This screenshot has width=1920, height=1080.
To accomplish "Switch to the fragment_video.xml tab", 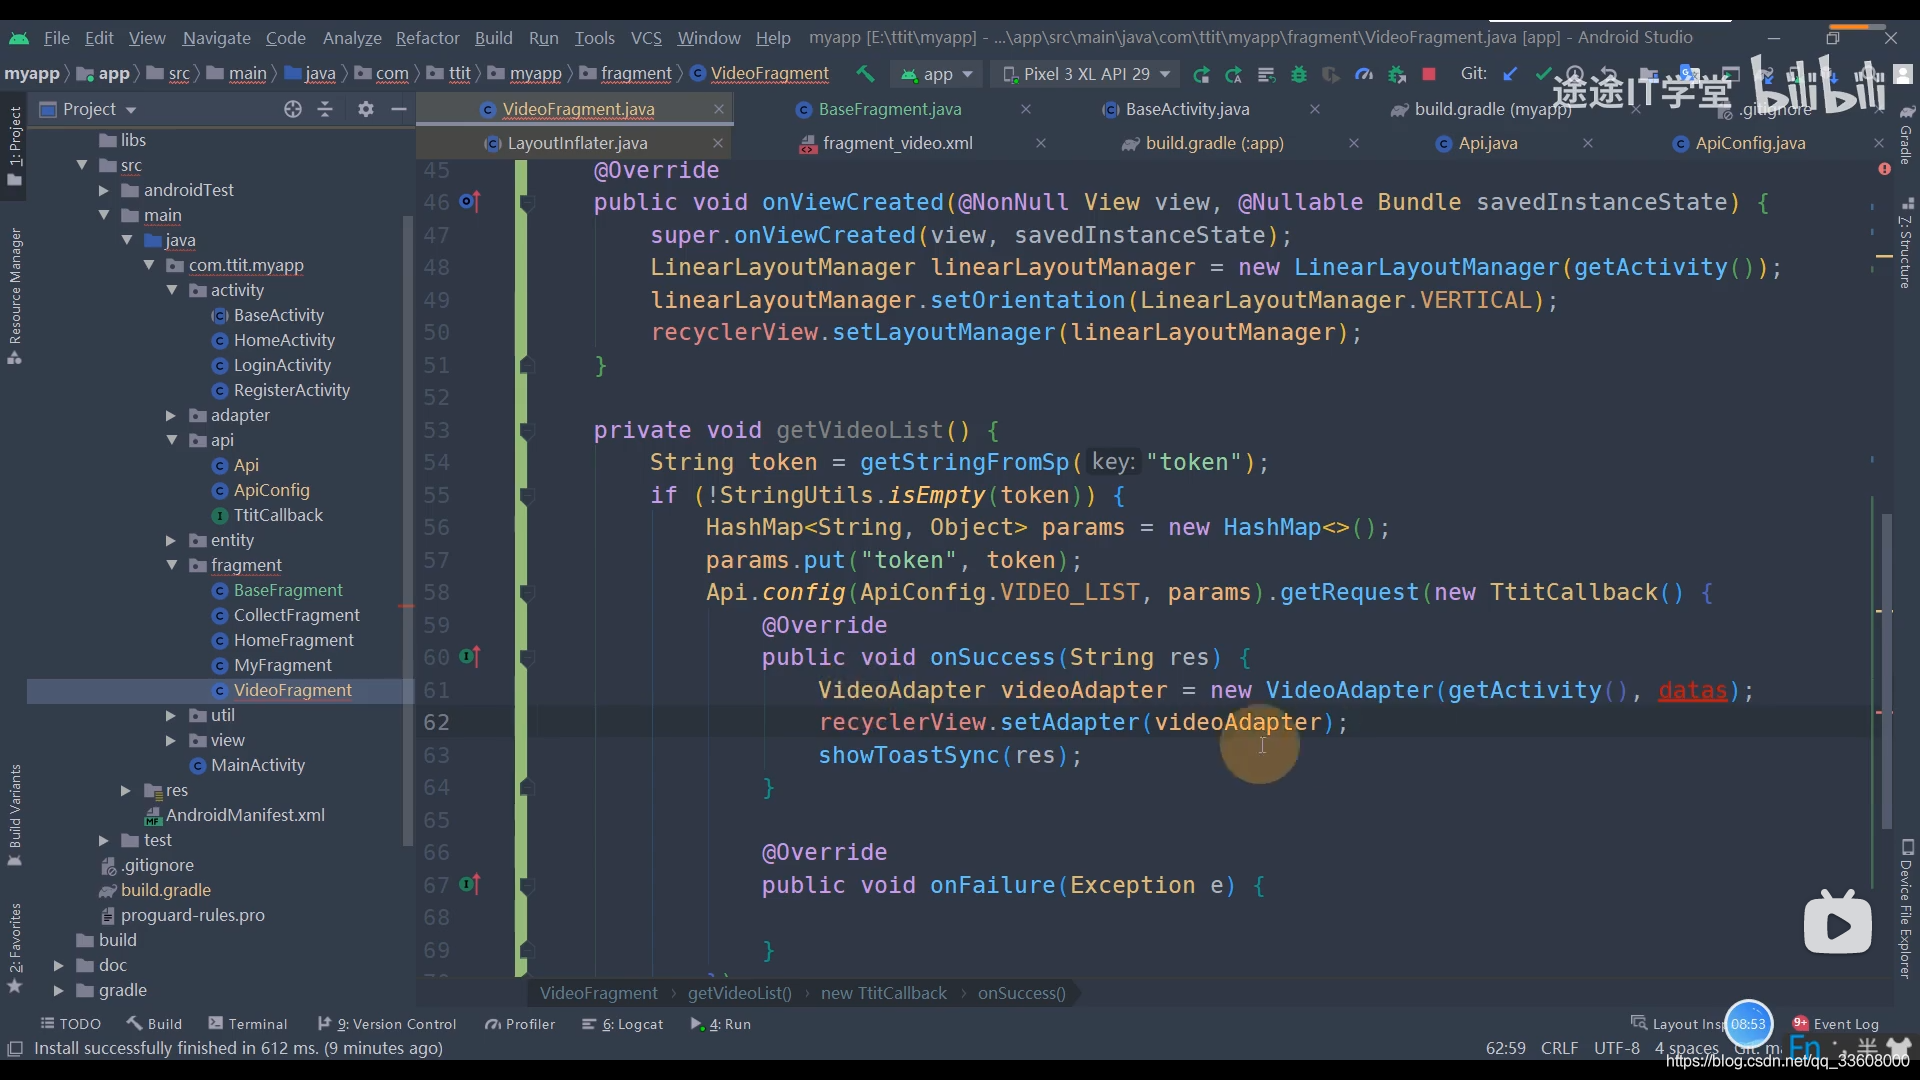I will pyautogui.click(x=896, y=143).
